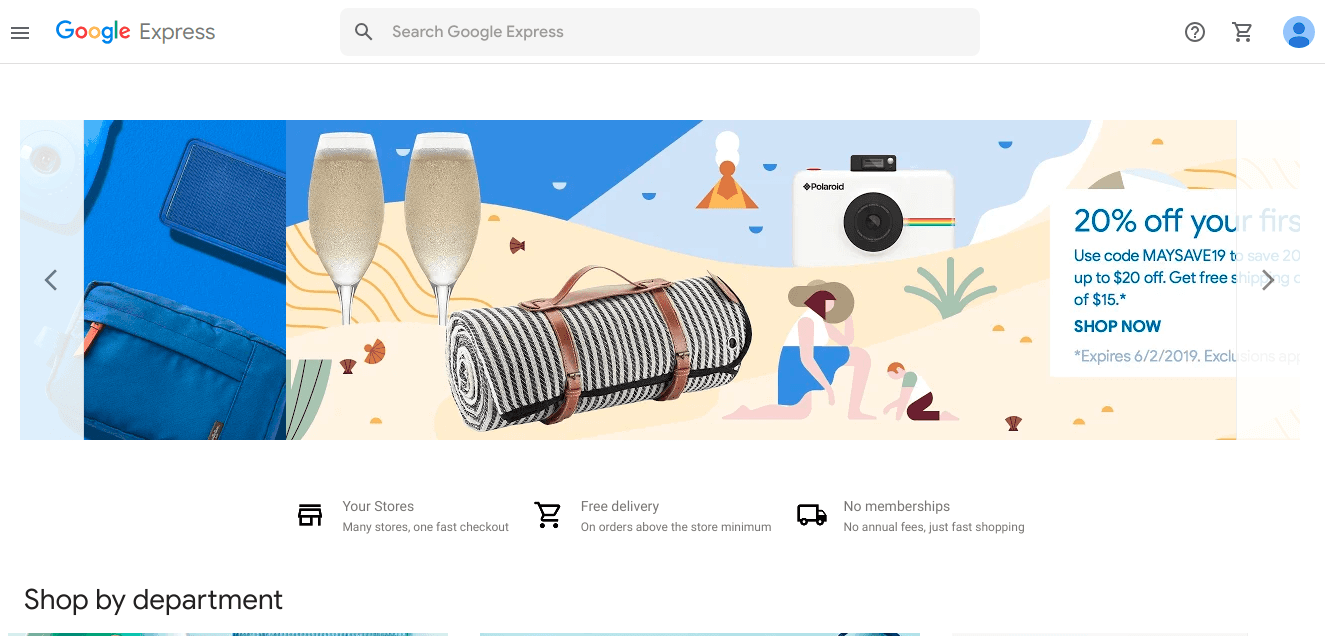Click the SHOP NOW promotional link
This screenshot has height=636, width=1325.
[1117, 326]
